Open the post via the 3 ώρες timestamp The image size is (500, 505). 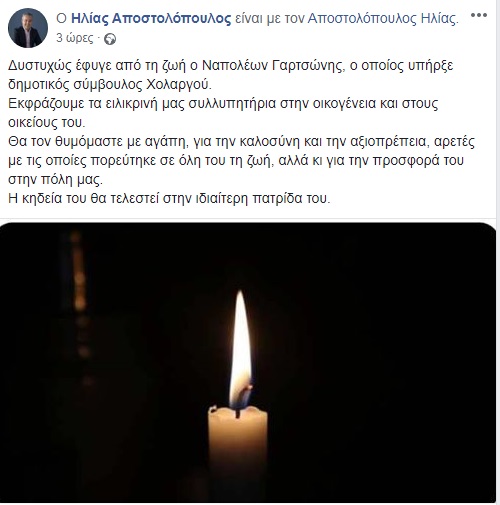tap(75, 38)
